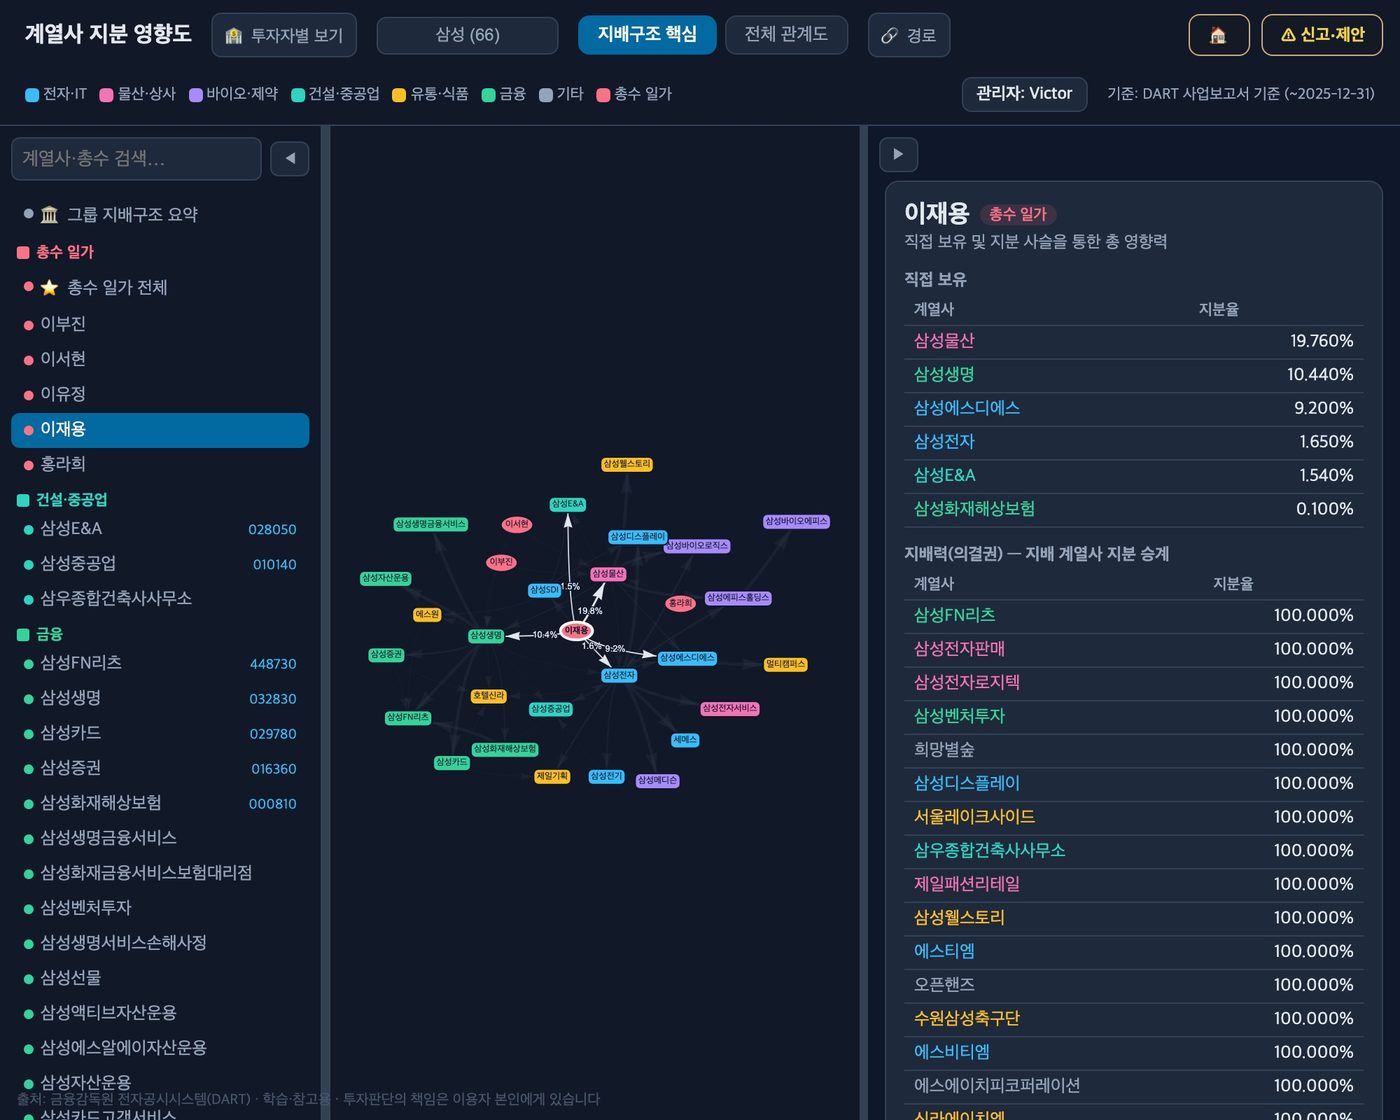The width and height of the screenshot is (1400, 1120).
Task: Toggle the right detail panel arrow button
Action: pos(898,154)
